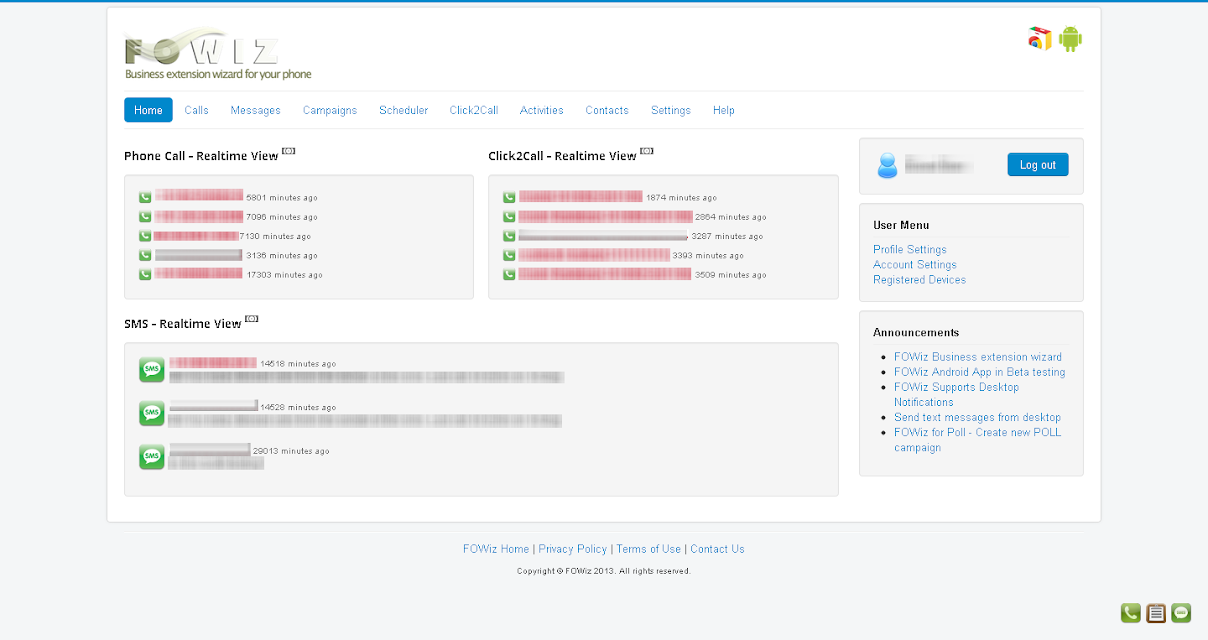Click the '29013 minutes ago' SMS timestamp

point(291,451)
